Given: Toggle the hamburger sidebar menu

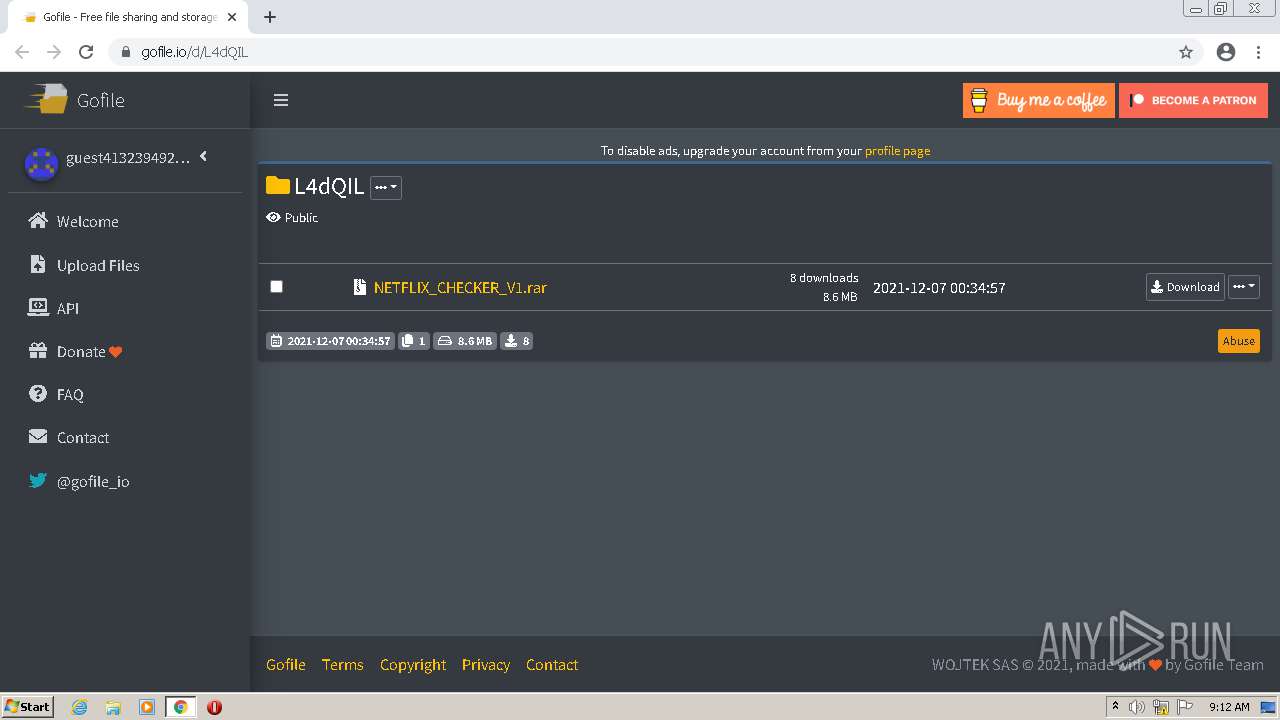Looking at the screenshot, I should point(281,100).
